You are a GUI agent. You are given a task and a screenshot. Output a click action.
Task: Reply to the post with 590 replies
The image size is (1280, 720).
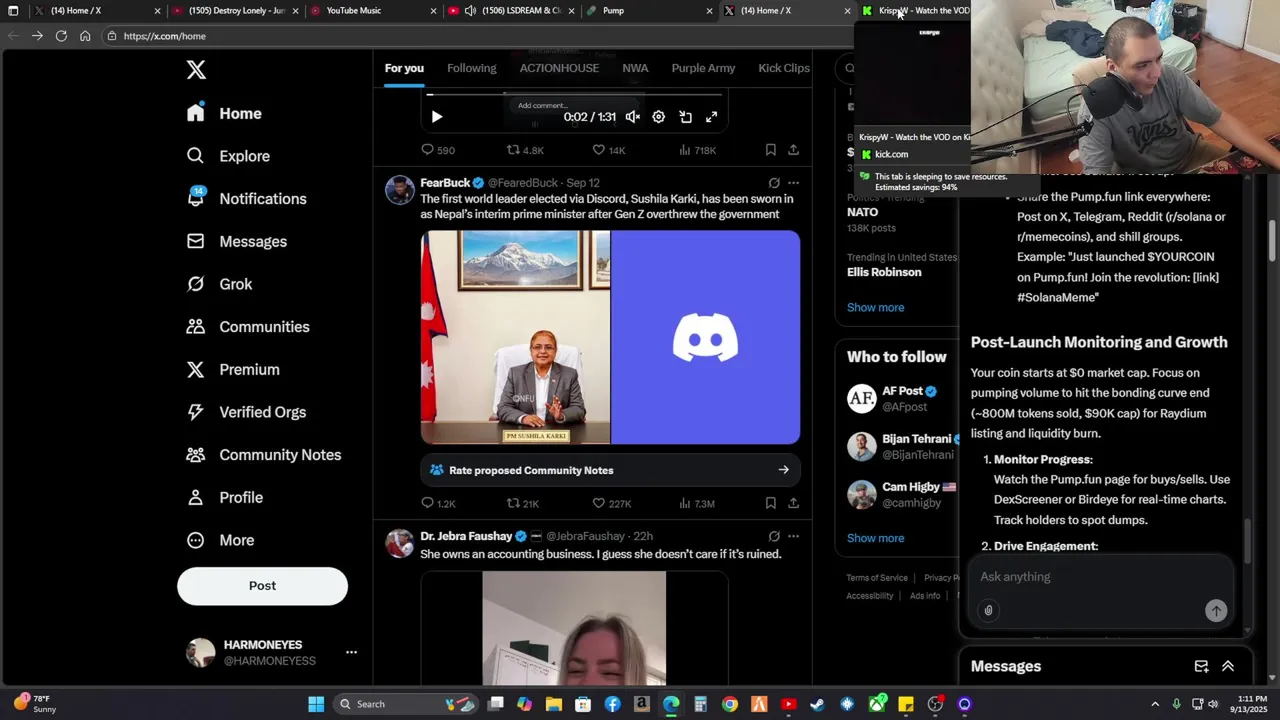tap(438, 150)
